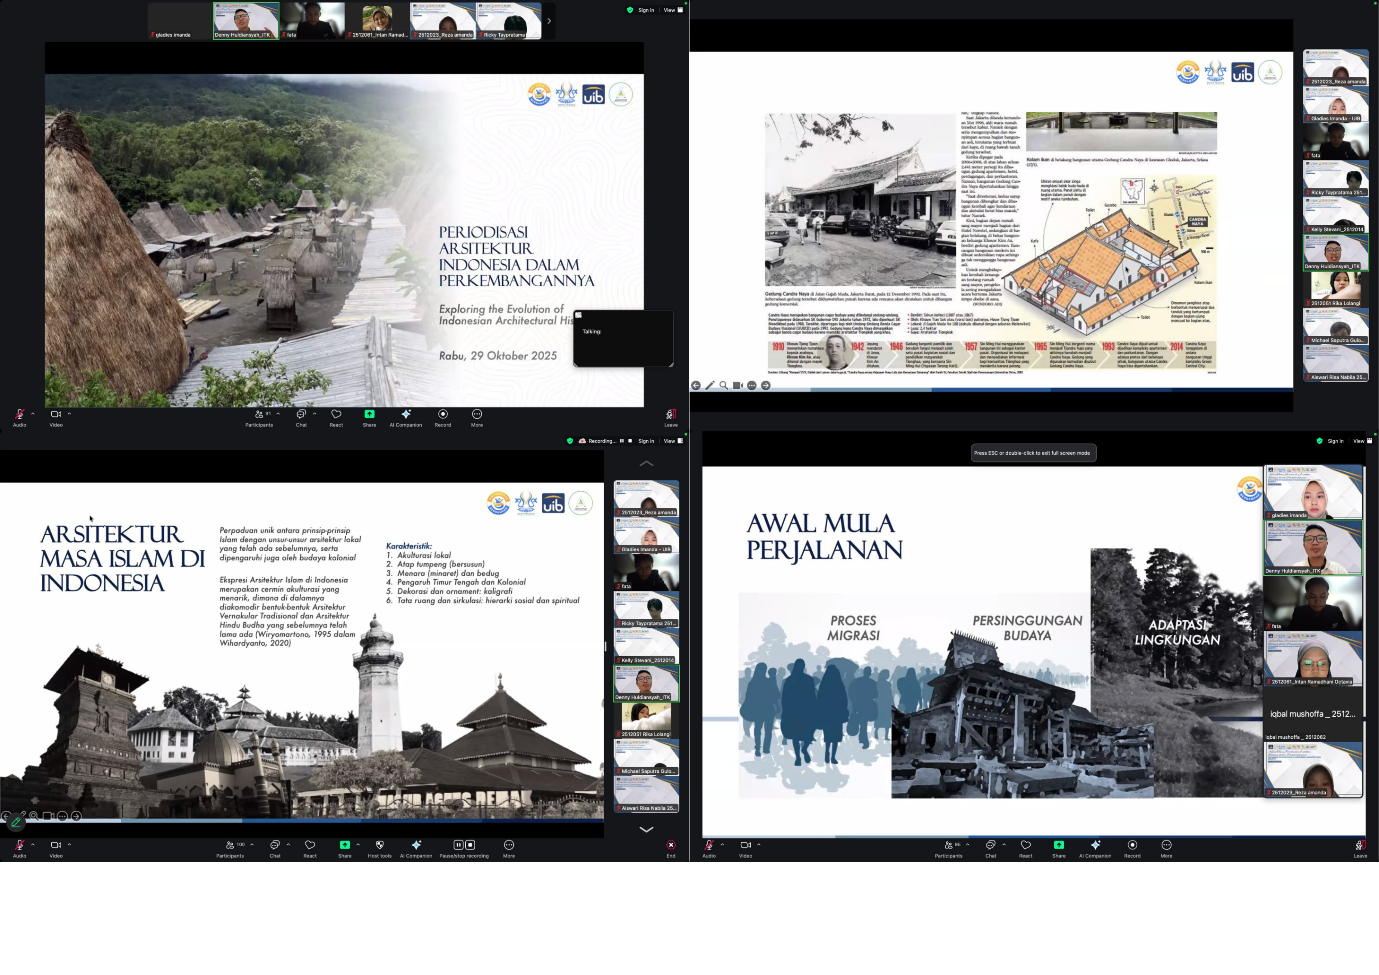Viewport: 1379px width, 975px height.
Task: Open AI Companion beside Pause/stop recording
Action: click(416, 845)
